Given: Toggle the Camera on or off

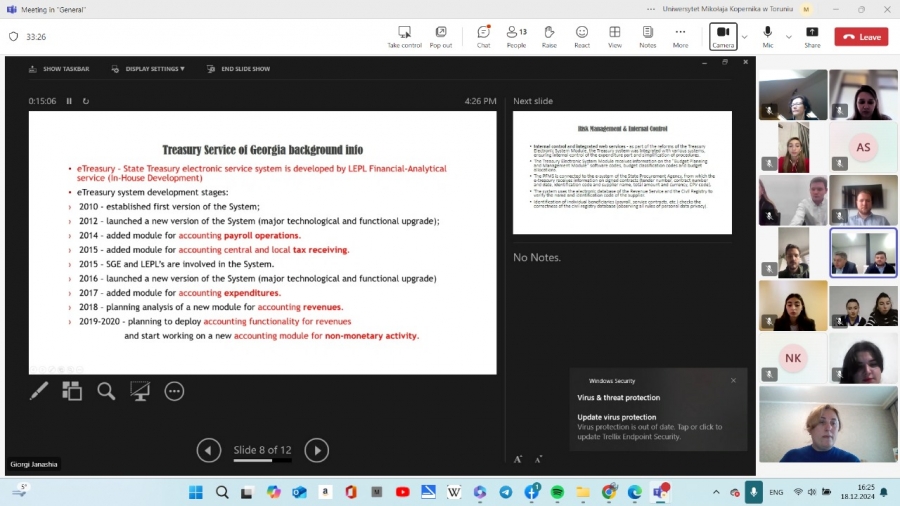Looking at the screenshot, I should point(722,36).
